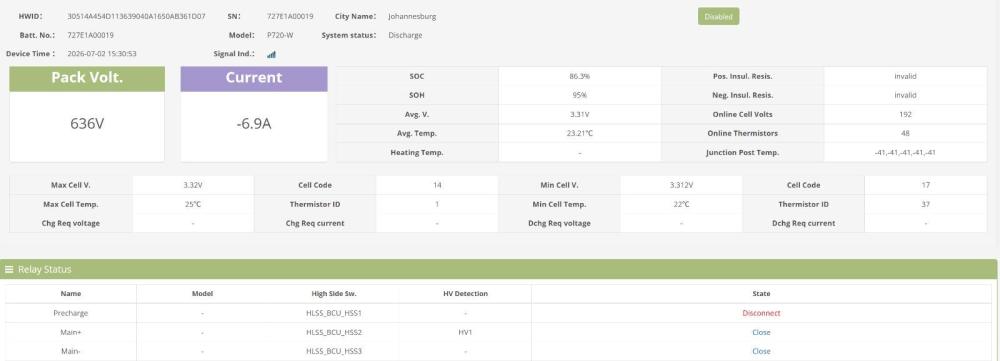Click the HWID value text
The height and width of the screenshot is (361, 1000).
pyautogui.click(x=136, y=17)
